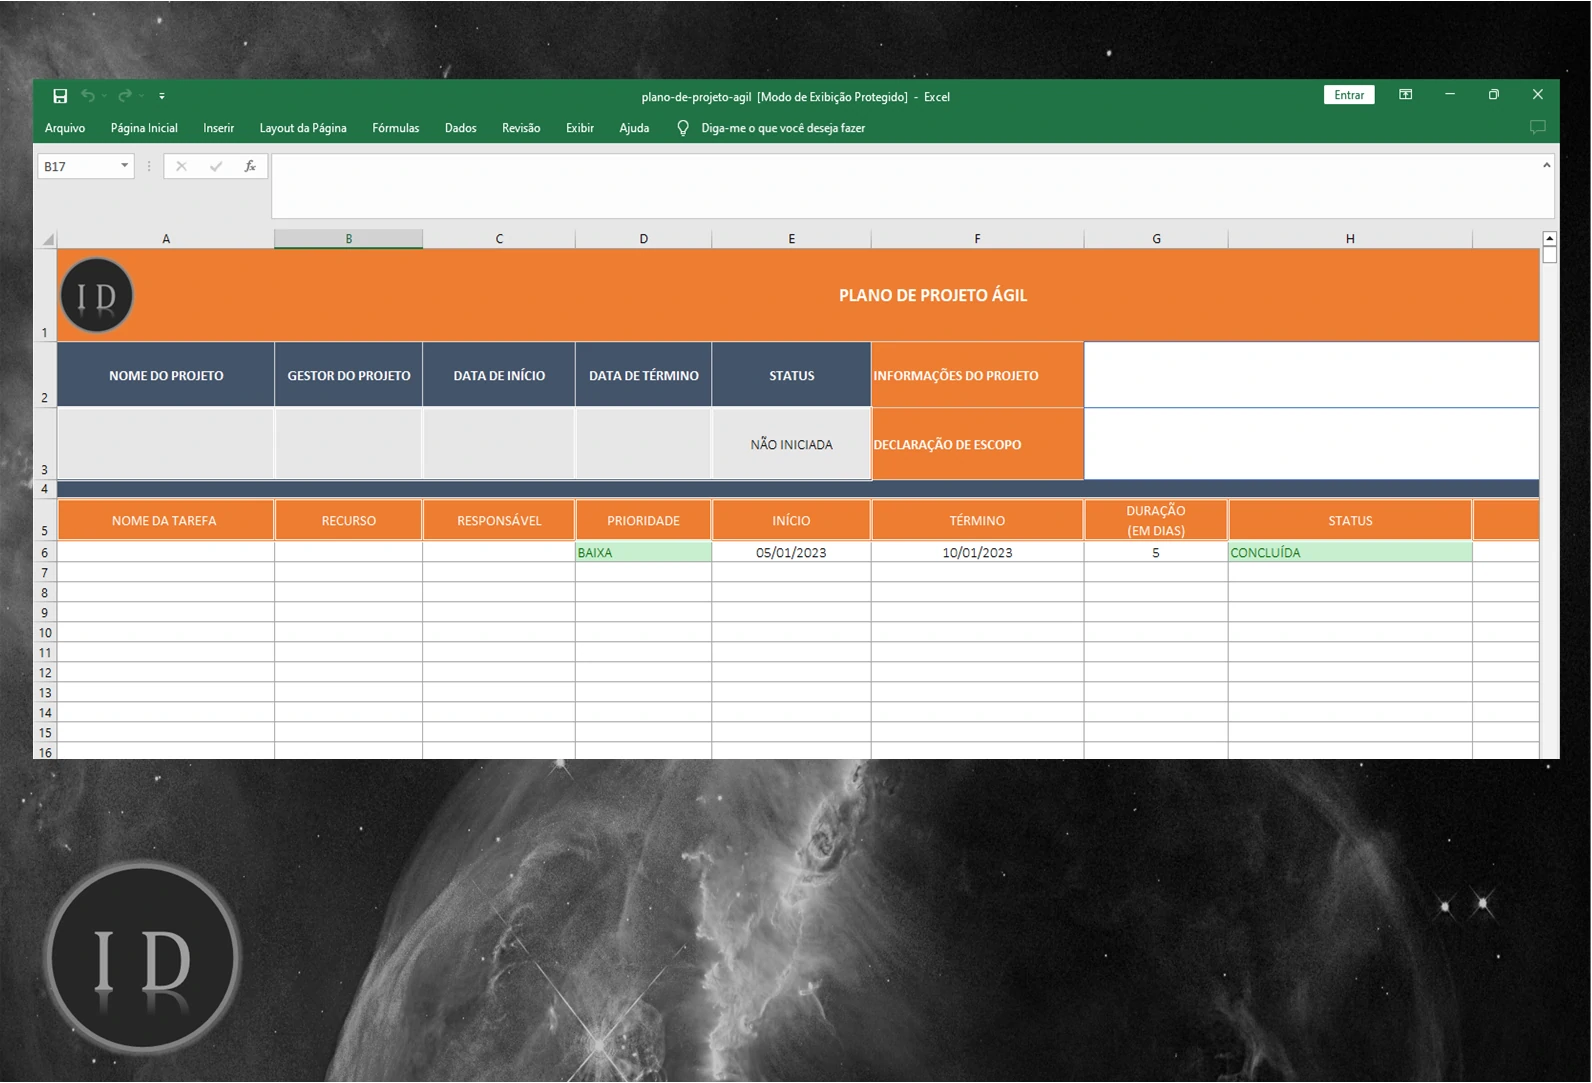This screenshot has height=1083, width=1592.
Task: Click the lightbulb Tell Me search box
Action: tap(782, 128)
